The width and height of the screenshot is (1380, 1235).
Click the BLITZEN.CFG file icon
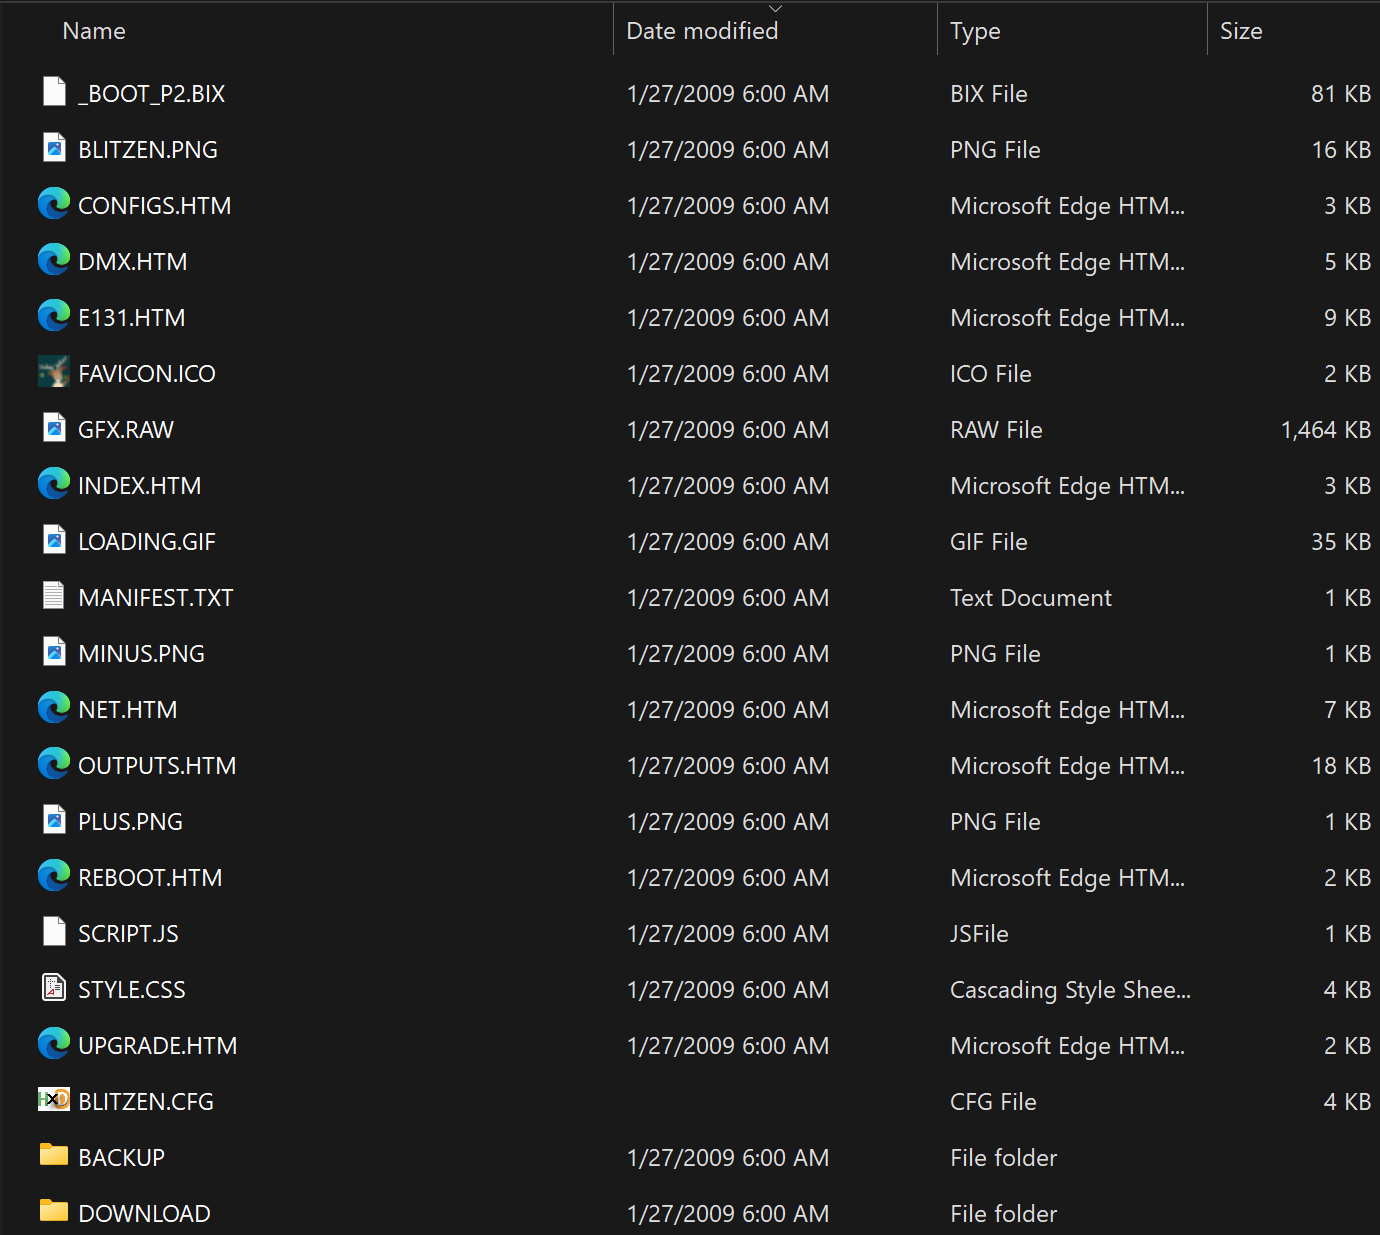(54, 1100)
